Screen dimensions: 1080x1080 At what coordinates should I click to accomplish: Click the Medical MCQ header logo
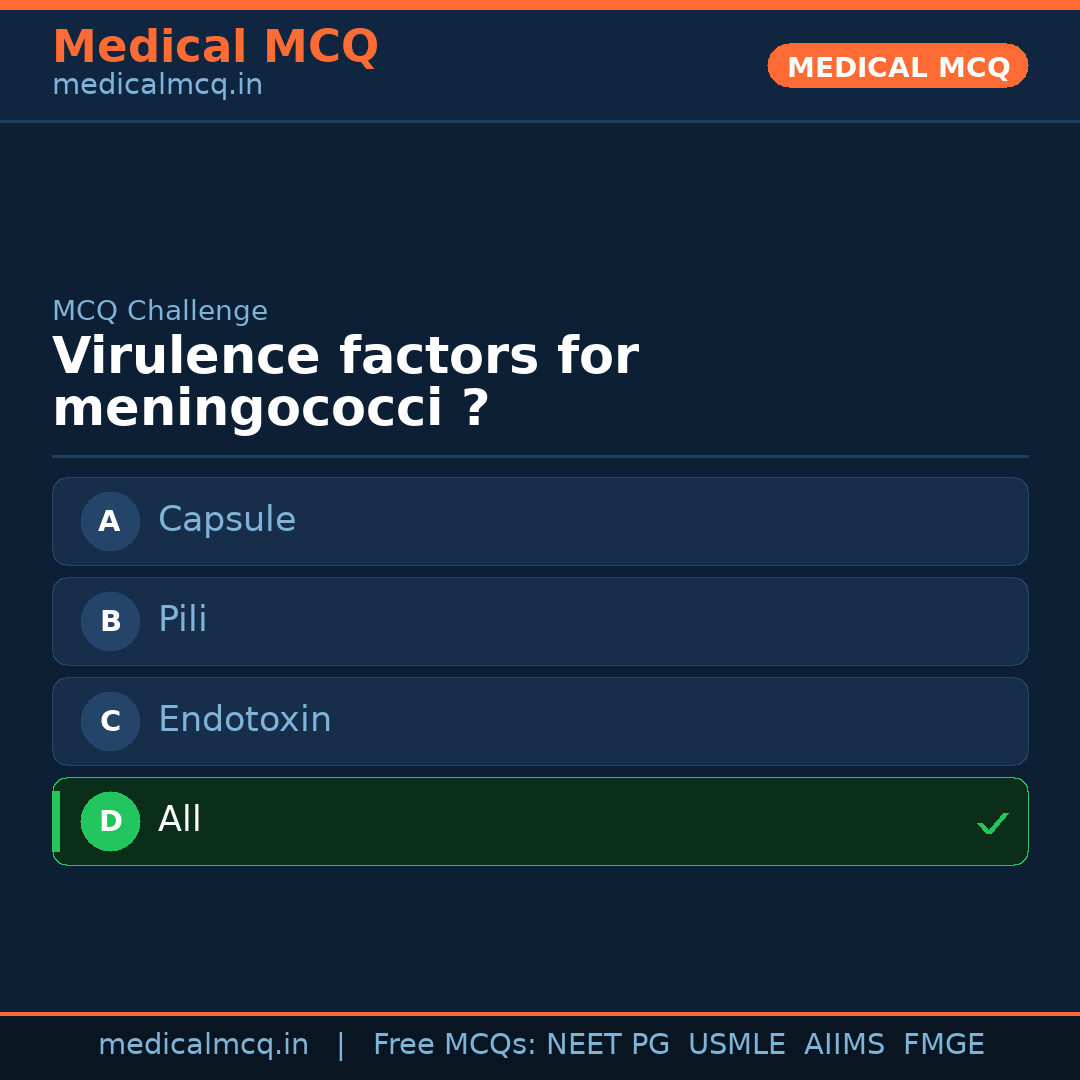point(215,46)
